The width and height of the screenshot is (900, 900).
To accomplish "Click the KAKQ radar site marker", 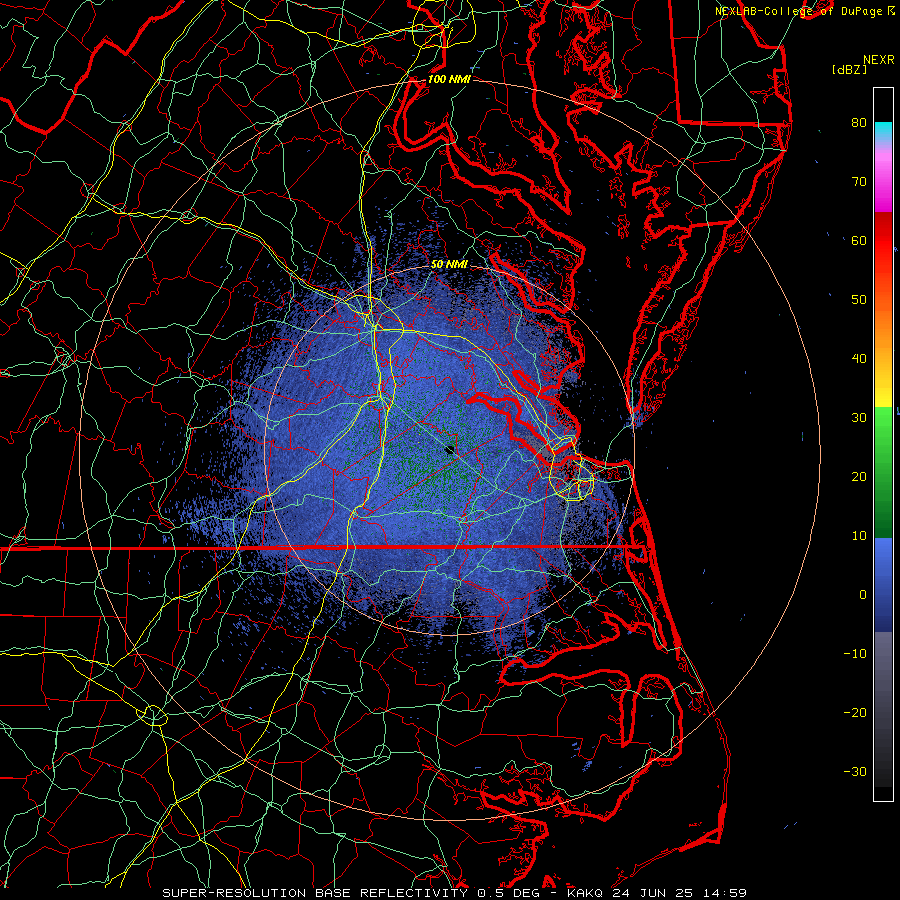I will tap(450, 449).
